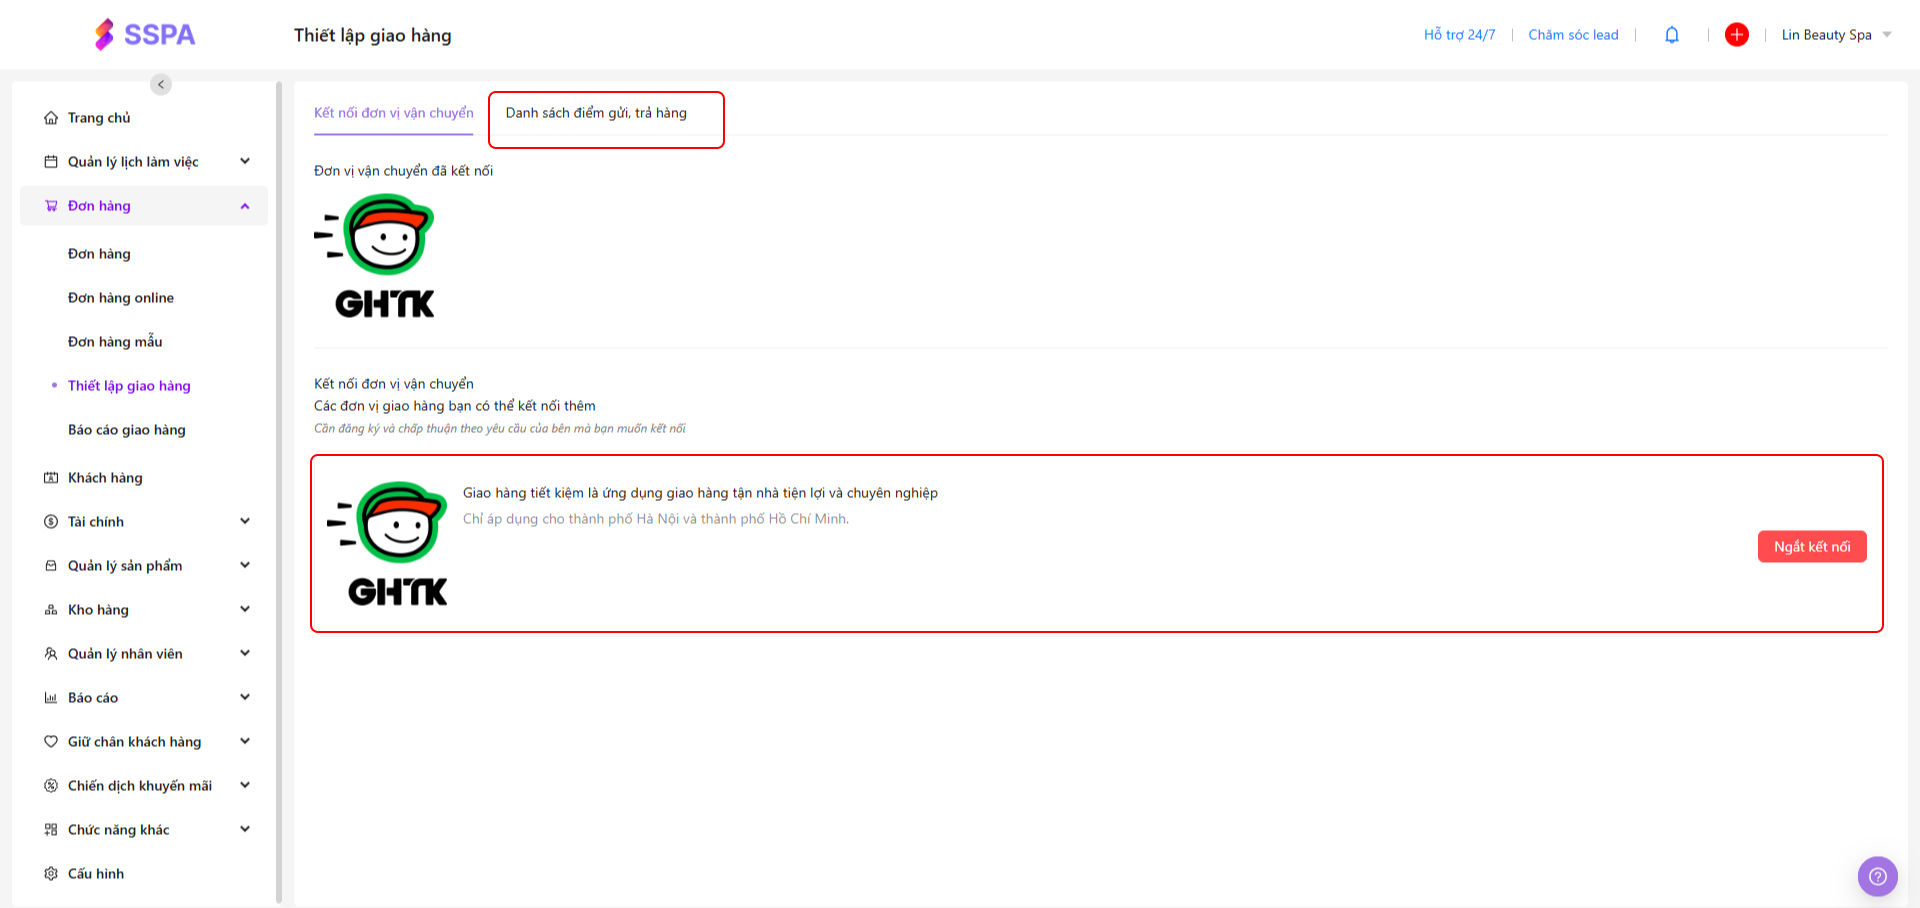
Task: Expand the Kho hàng chevron
Action: (x=245, y=610)
